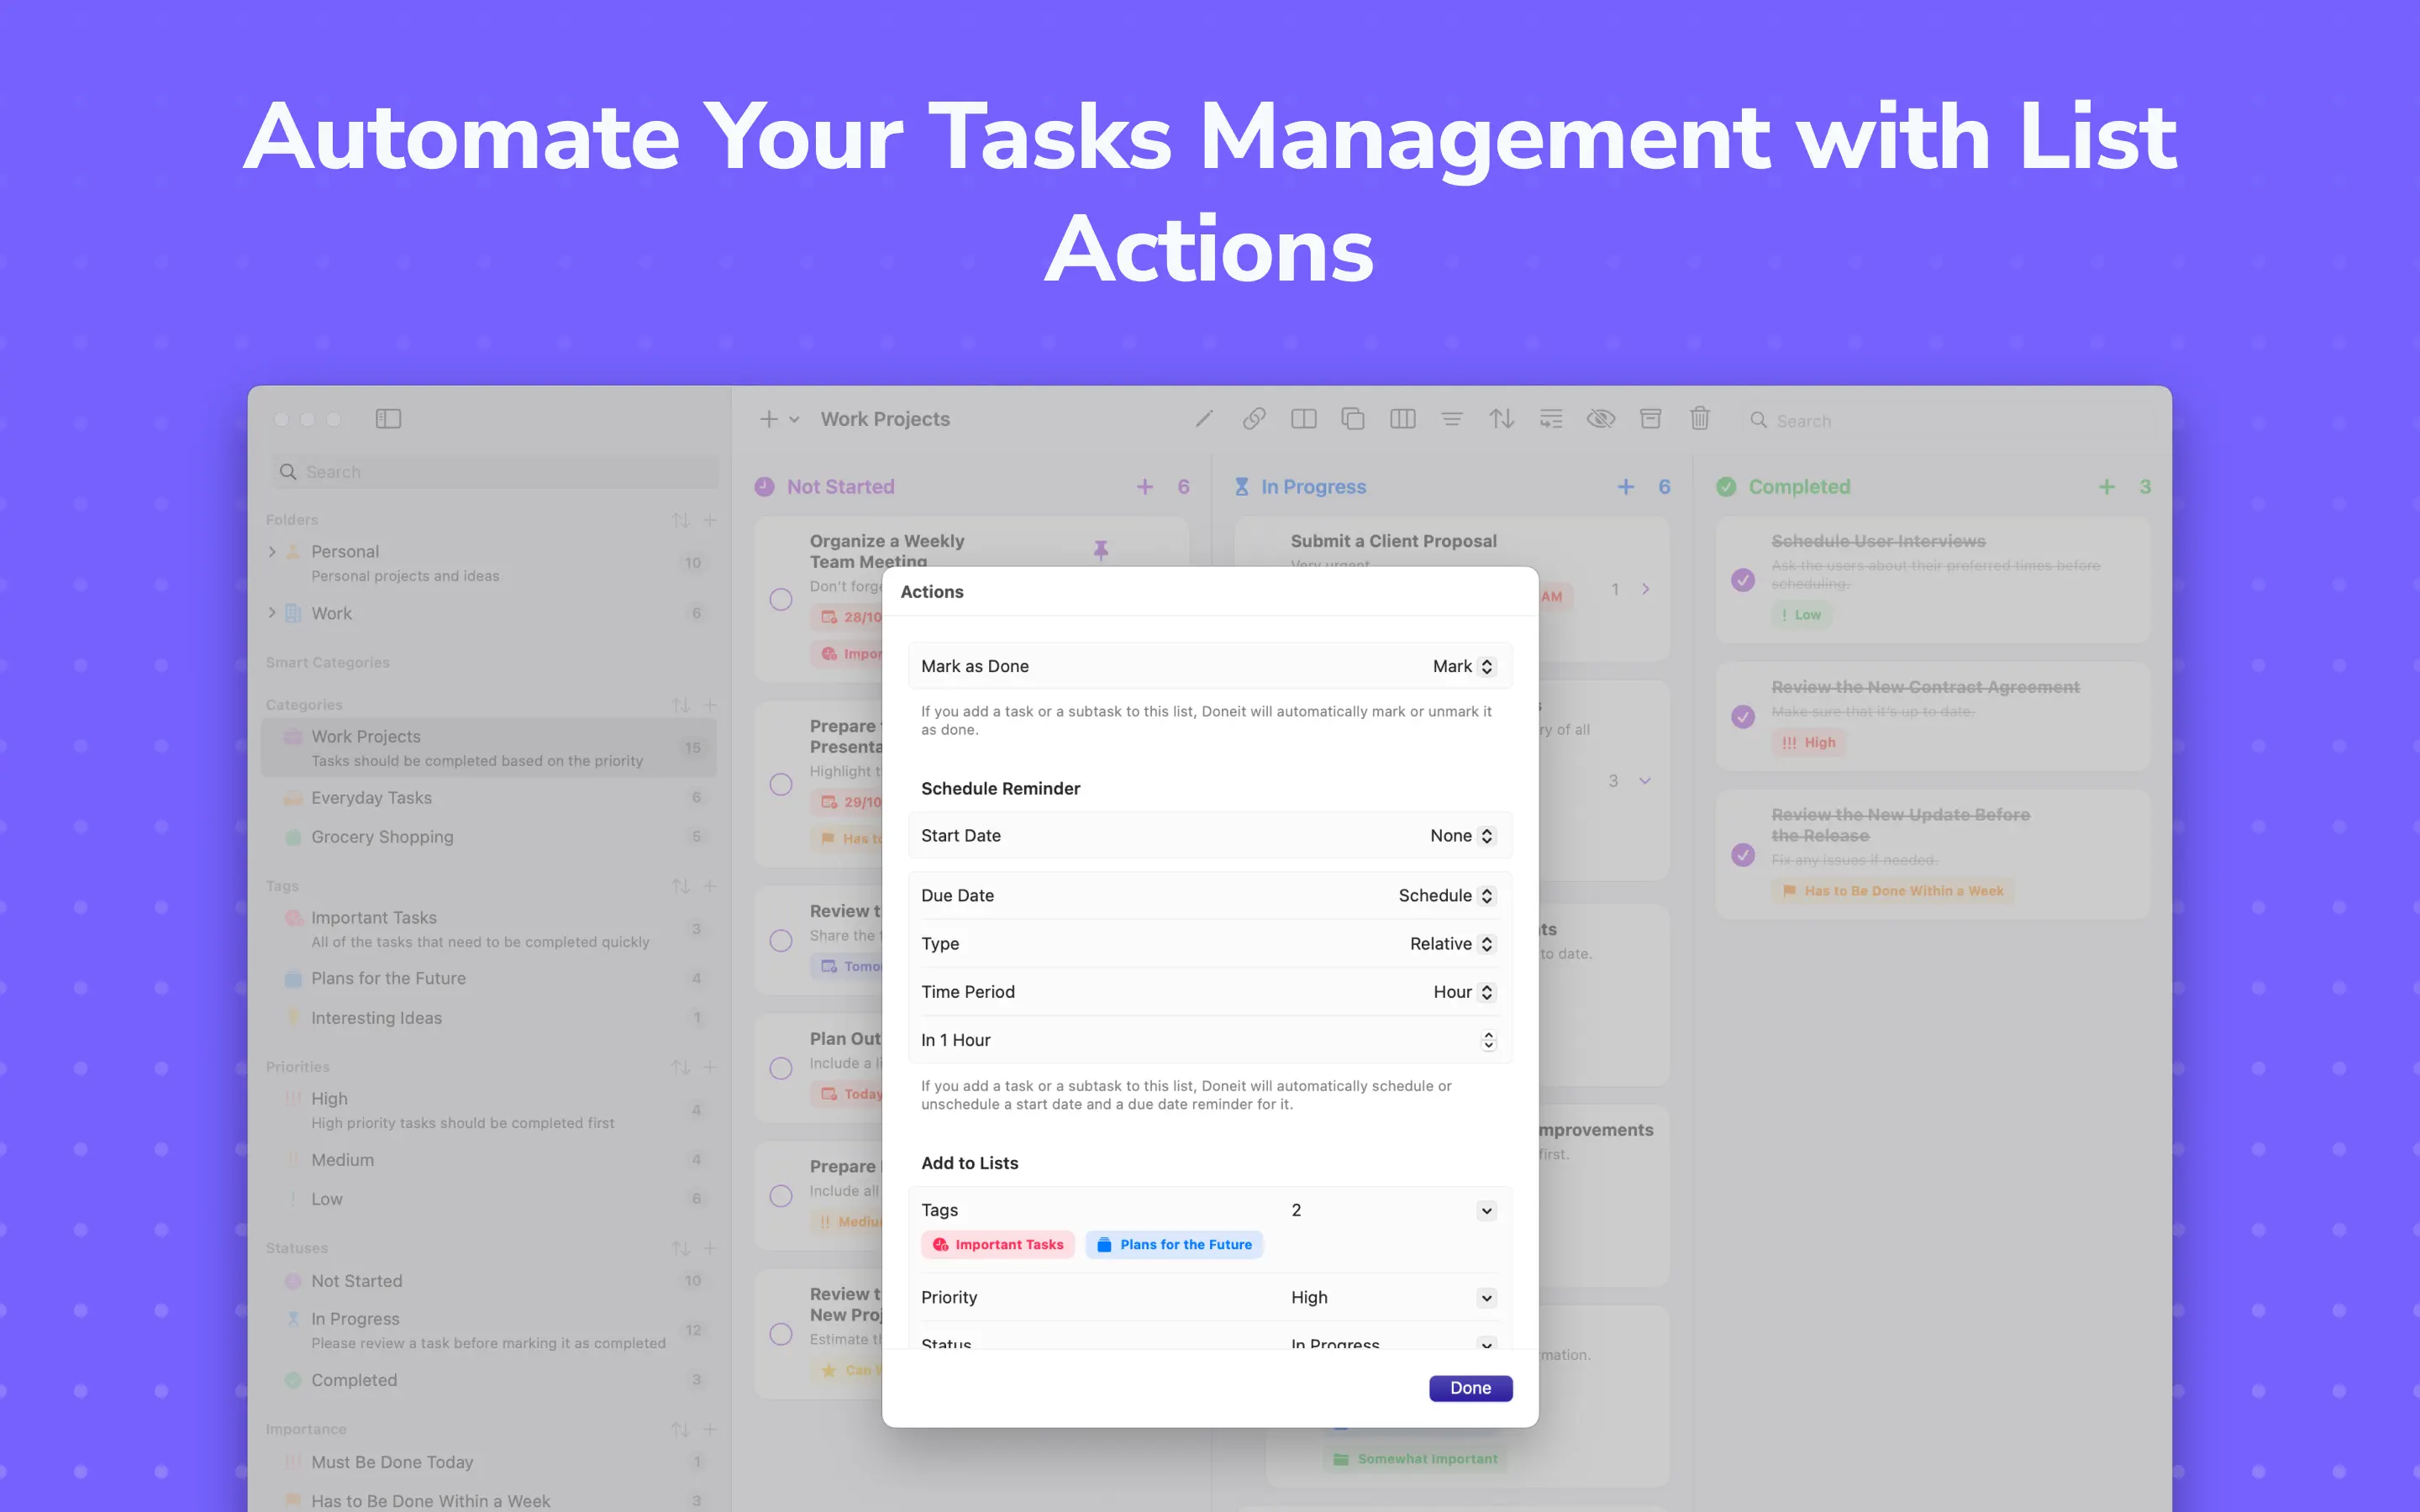Open the Mark as Done dropdown
Image resolution: width=2420 pixels, height=1512 pixels.
pos(1464,666)
